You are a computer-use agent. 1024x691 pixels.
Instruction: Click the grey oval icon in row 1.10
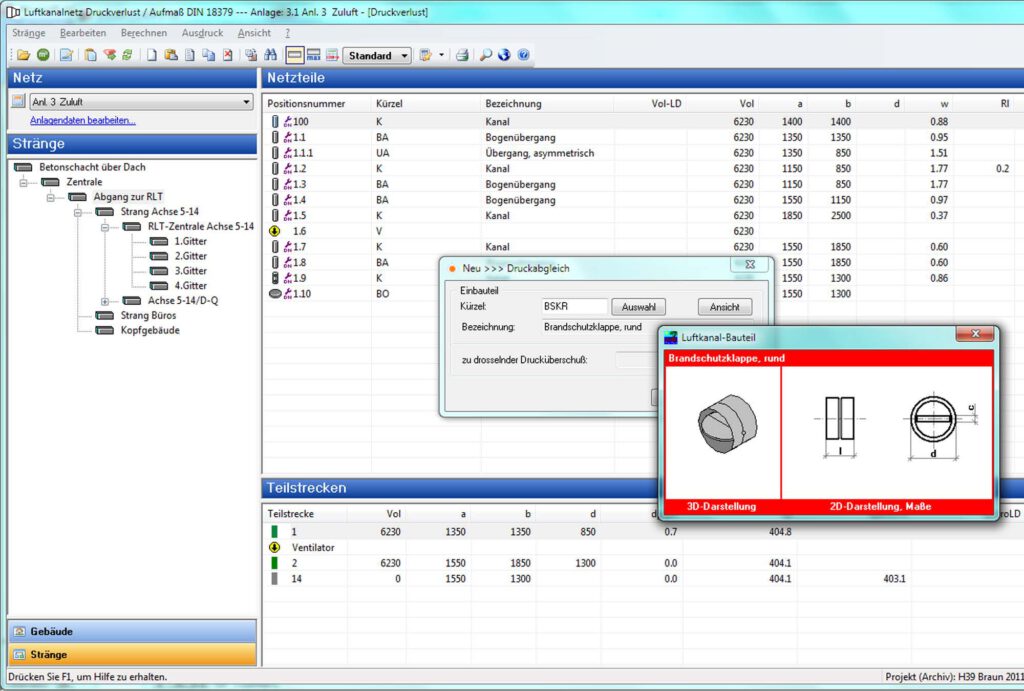(276, 294)
